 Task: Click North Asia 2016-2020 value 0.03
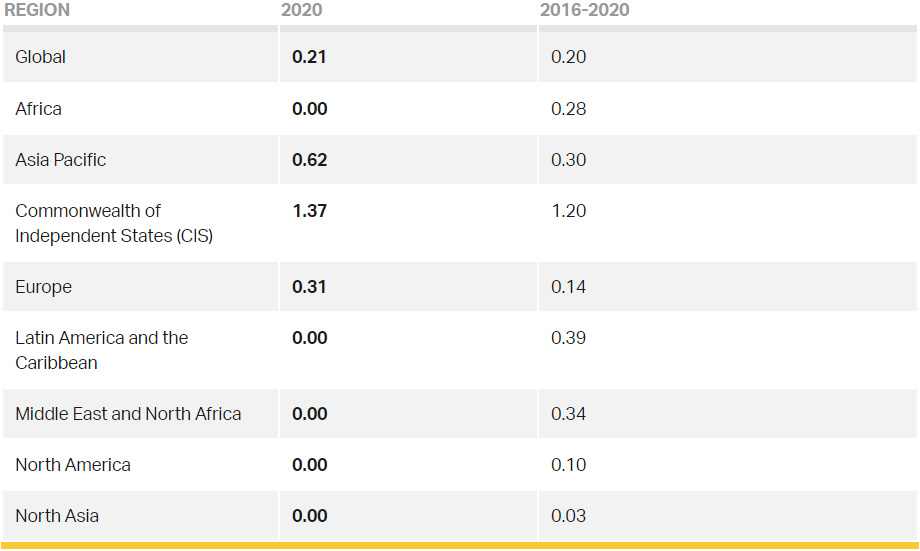pos(569,516)
